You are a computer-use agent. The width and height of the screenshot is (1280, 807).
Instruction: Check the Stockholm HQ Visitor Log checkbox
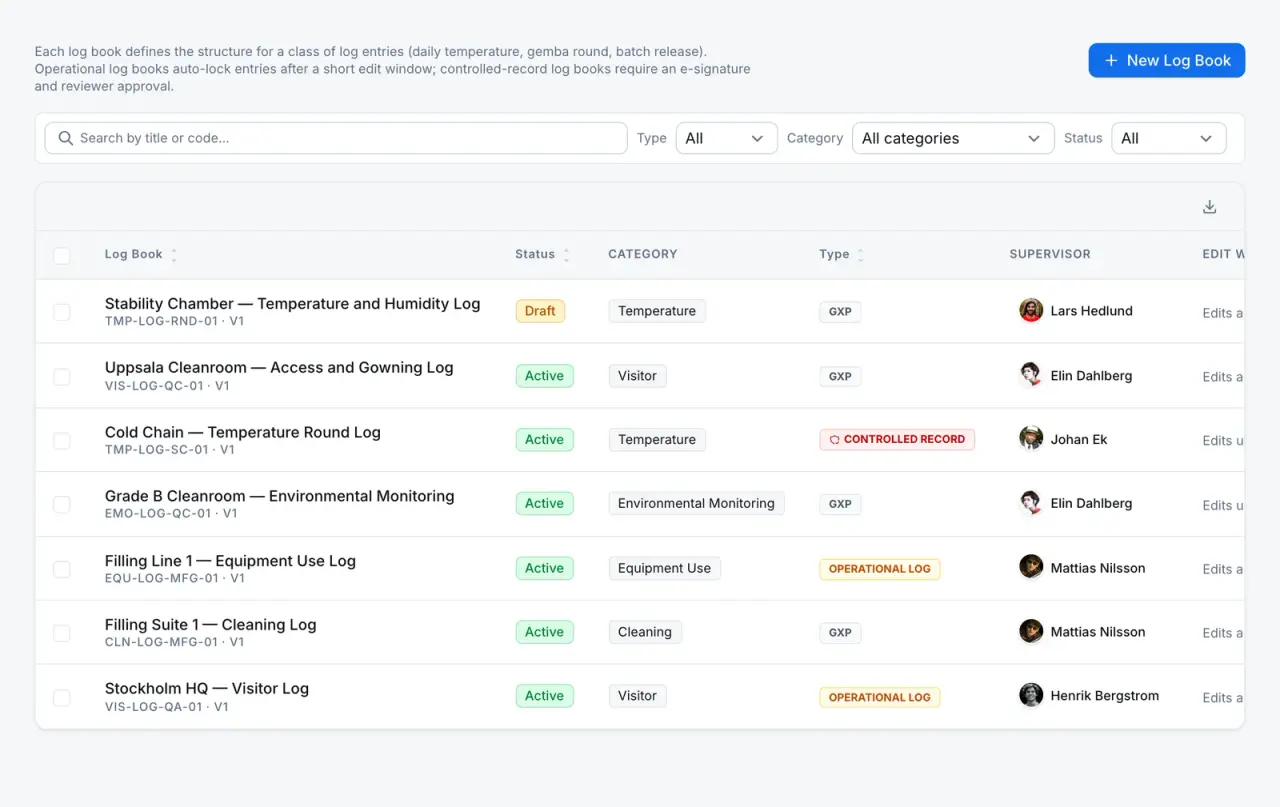62,698
